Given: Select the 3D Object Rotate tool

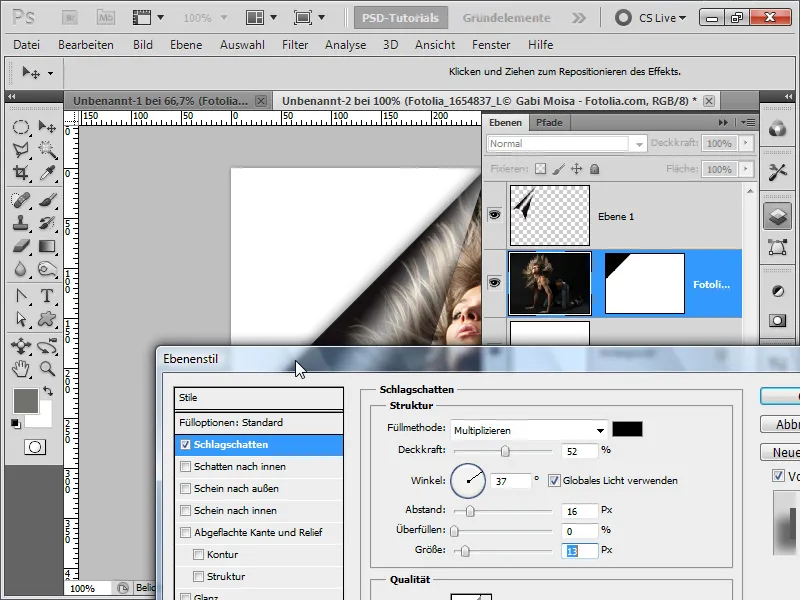Looking at the screenshot, I should coord(20,346).
